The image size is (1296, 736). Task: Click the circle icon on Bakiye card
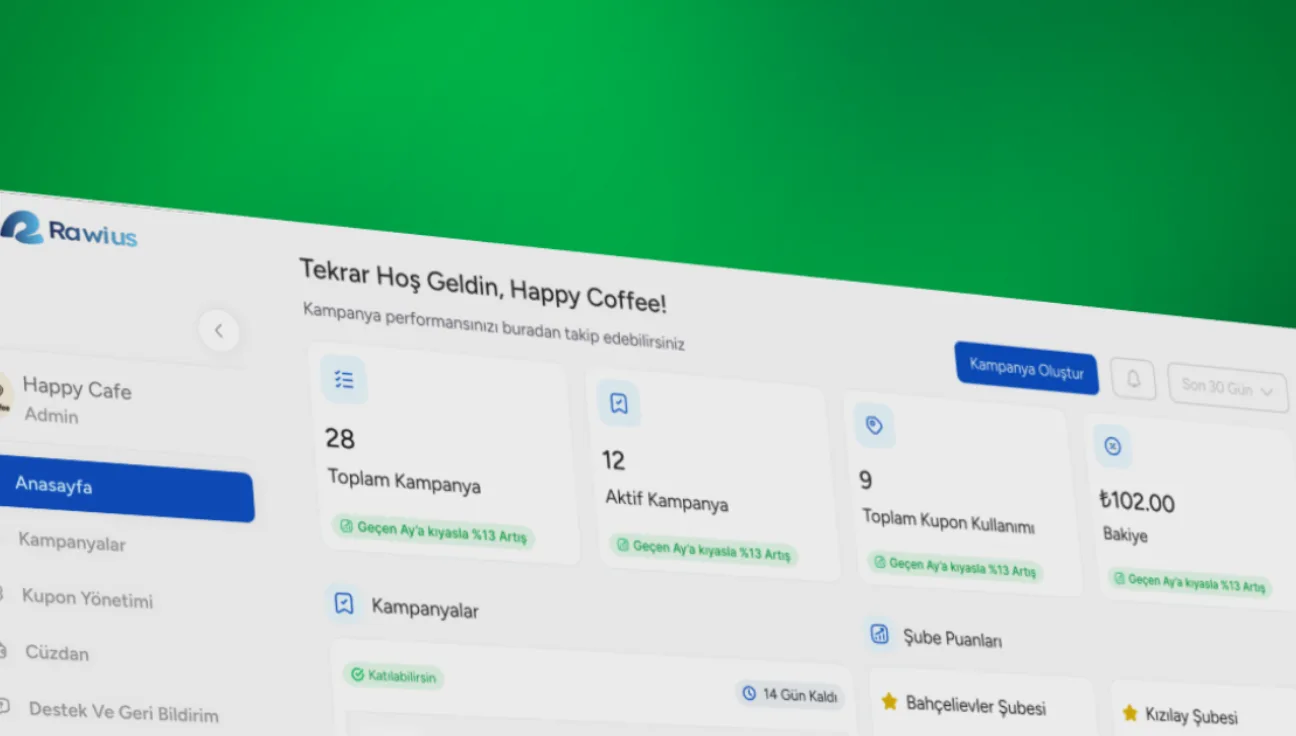[x=1112, y=446]
